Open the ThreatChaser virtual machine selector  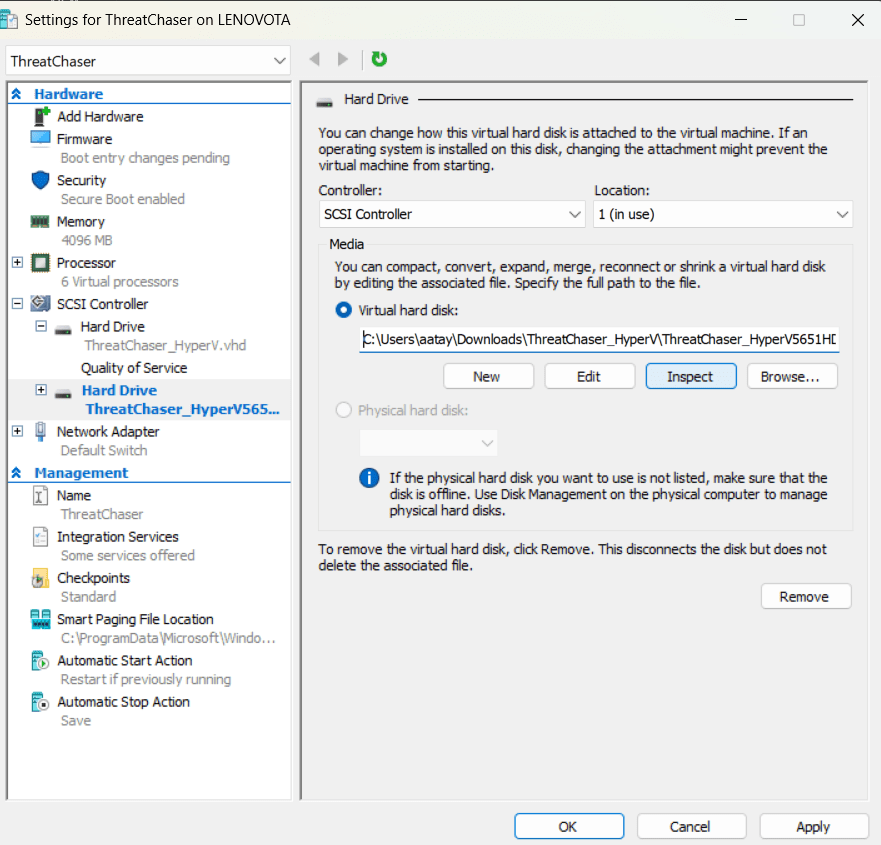148,61
